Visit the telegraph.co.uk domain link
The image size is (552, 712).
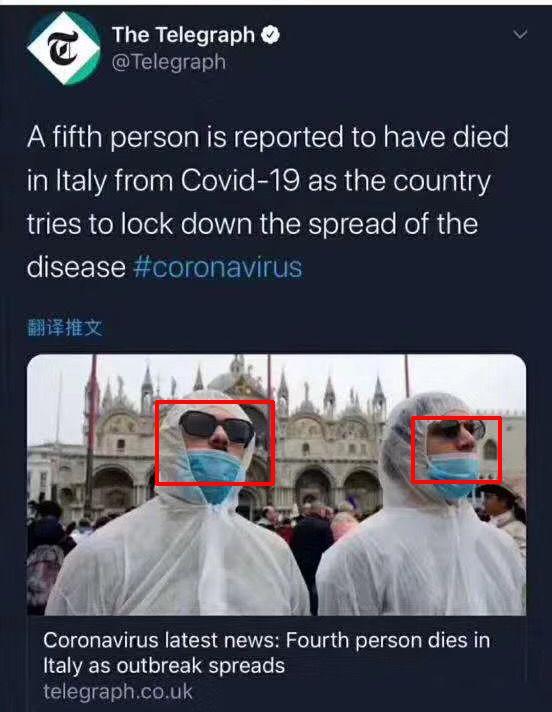[118, 692]
